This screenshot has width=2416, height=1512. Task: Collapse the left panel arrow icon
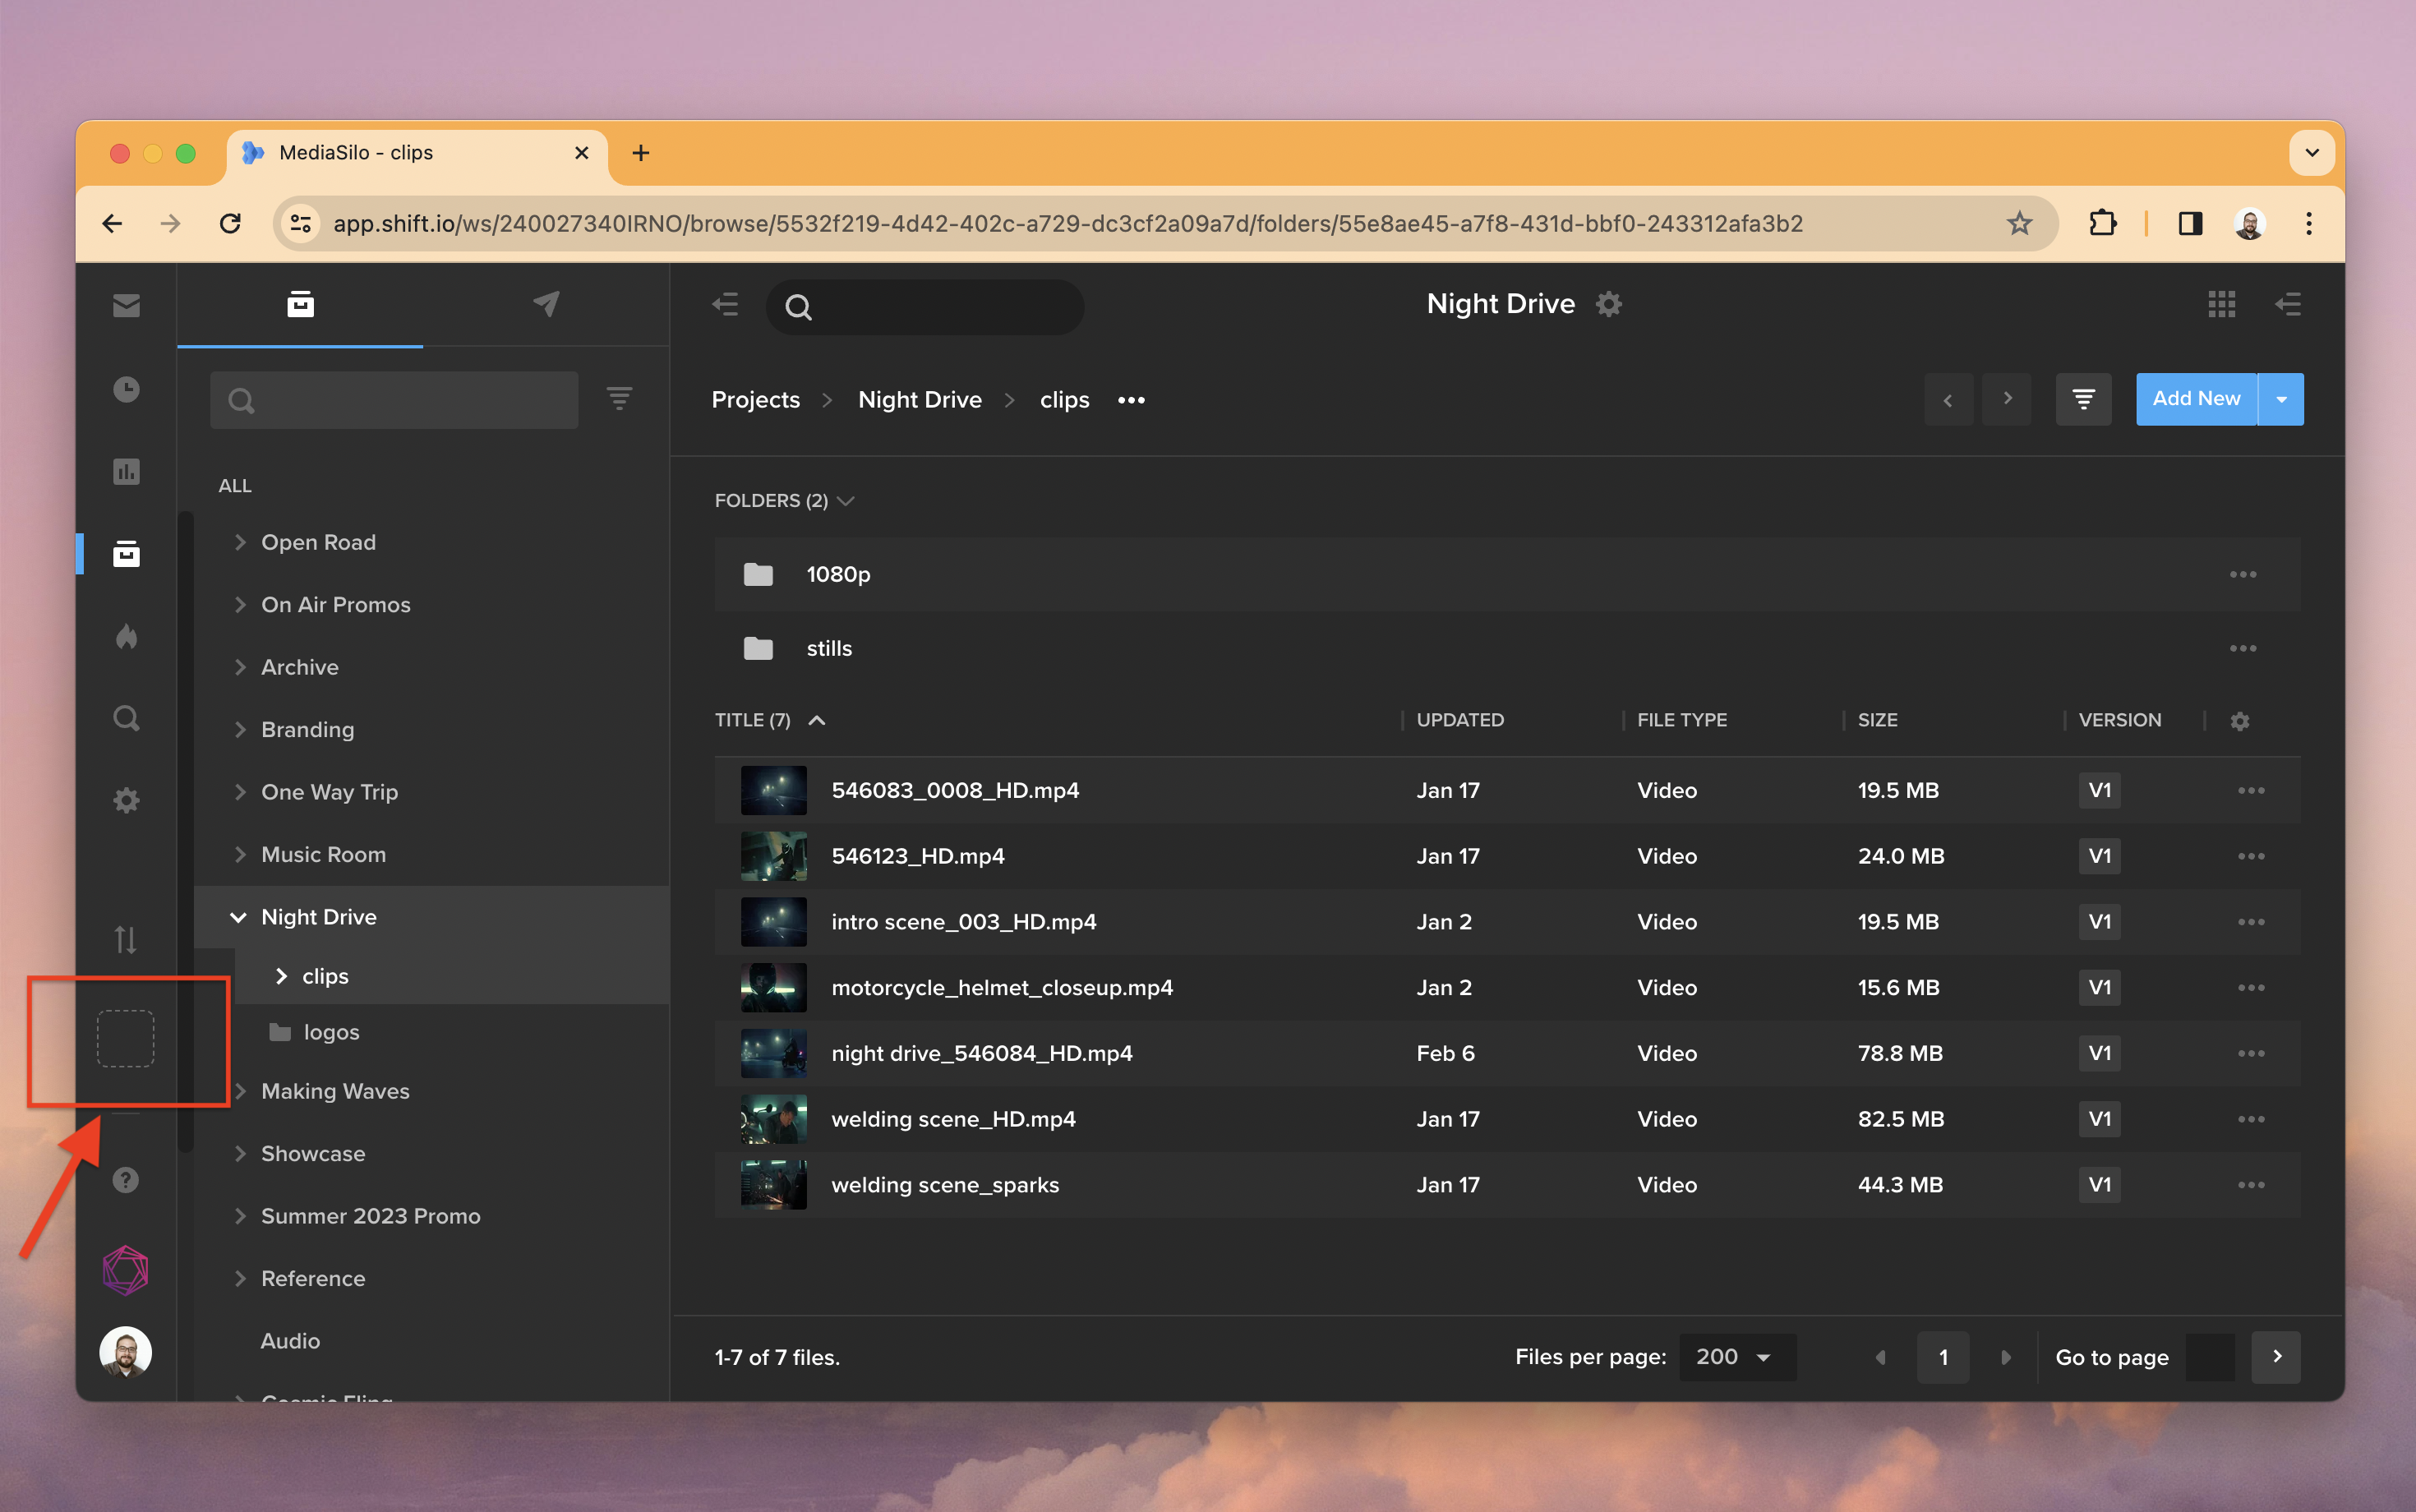click(725, 304)
